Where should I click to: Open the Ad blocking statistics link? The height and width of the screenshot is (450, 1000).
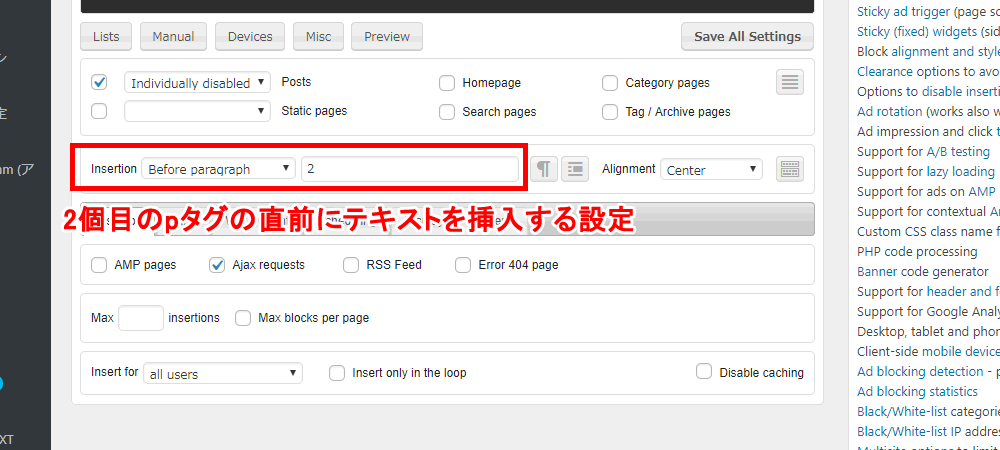(x=917, y=391)
